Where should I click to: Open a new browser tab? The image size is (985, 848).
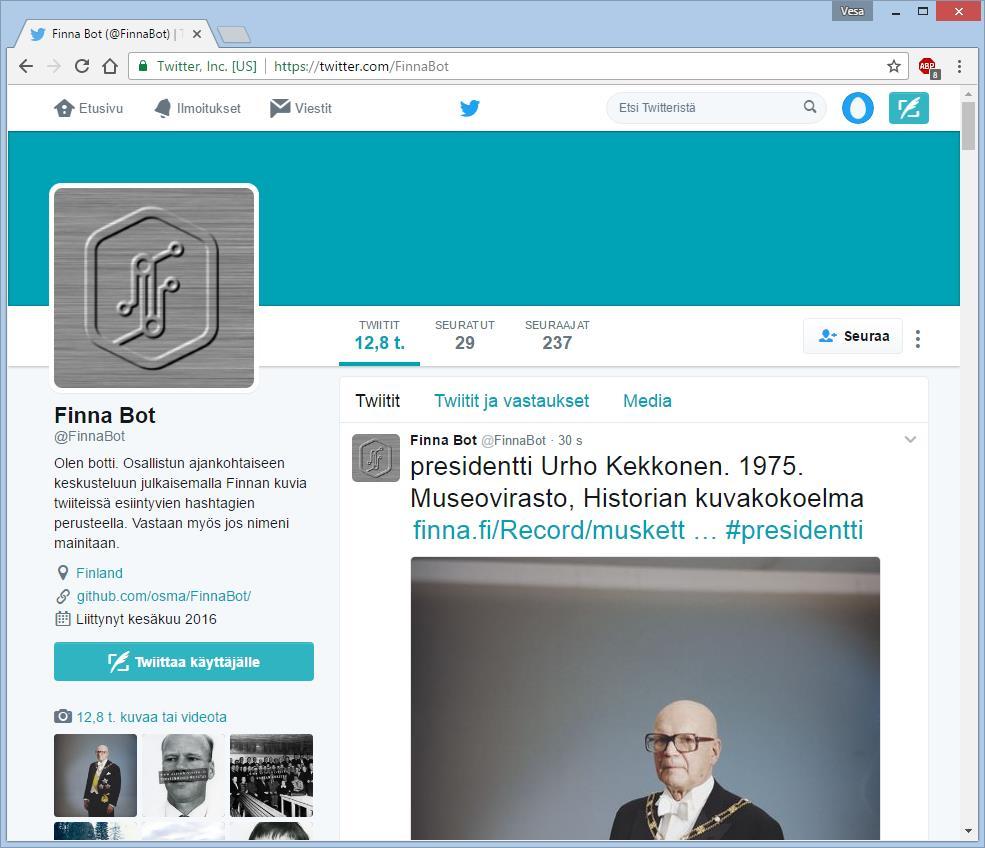coord(235,35)
